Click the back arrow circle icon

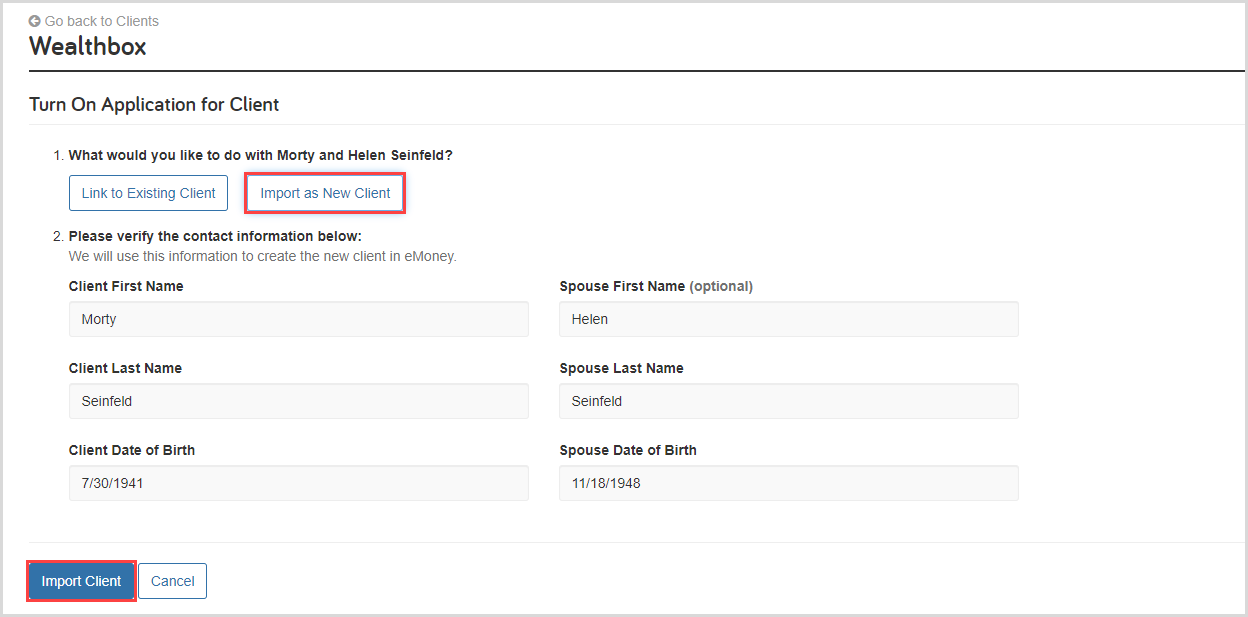coord(35,21)
